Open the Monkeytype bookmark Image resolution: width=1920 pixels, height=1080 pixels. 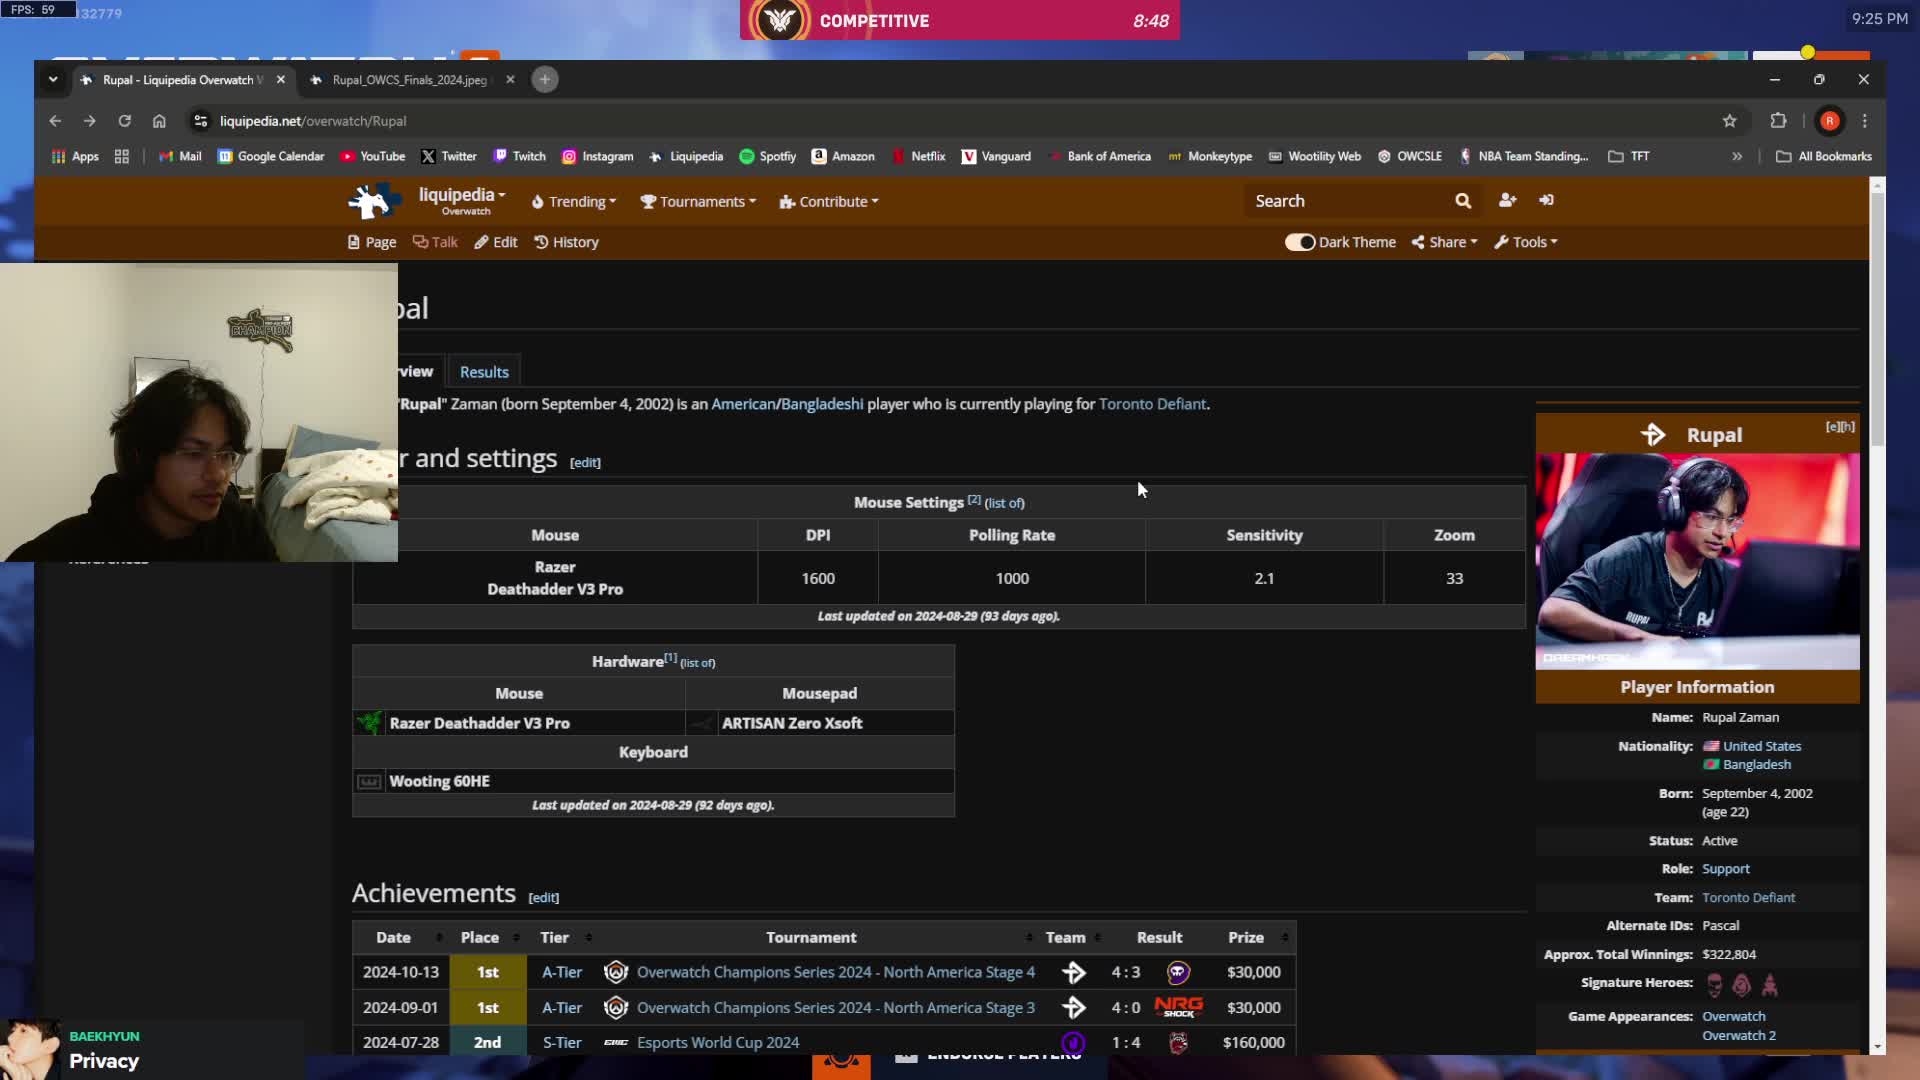point(1210,157)
